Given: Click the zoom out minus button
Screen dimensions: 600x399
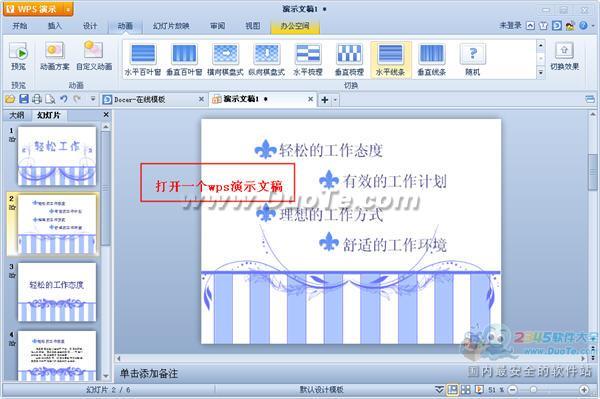Looking at the screenshot, I should click(513, 390).
